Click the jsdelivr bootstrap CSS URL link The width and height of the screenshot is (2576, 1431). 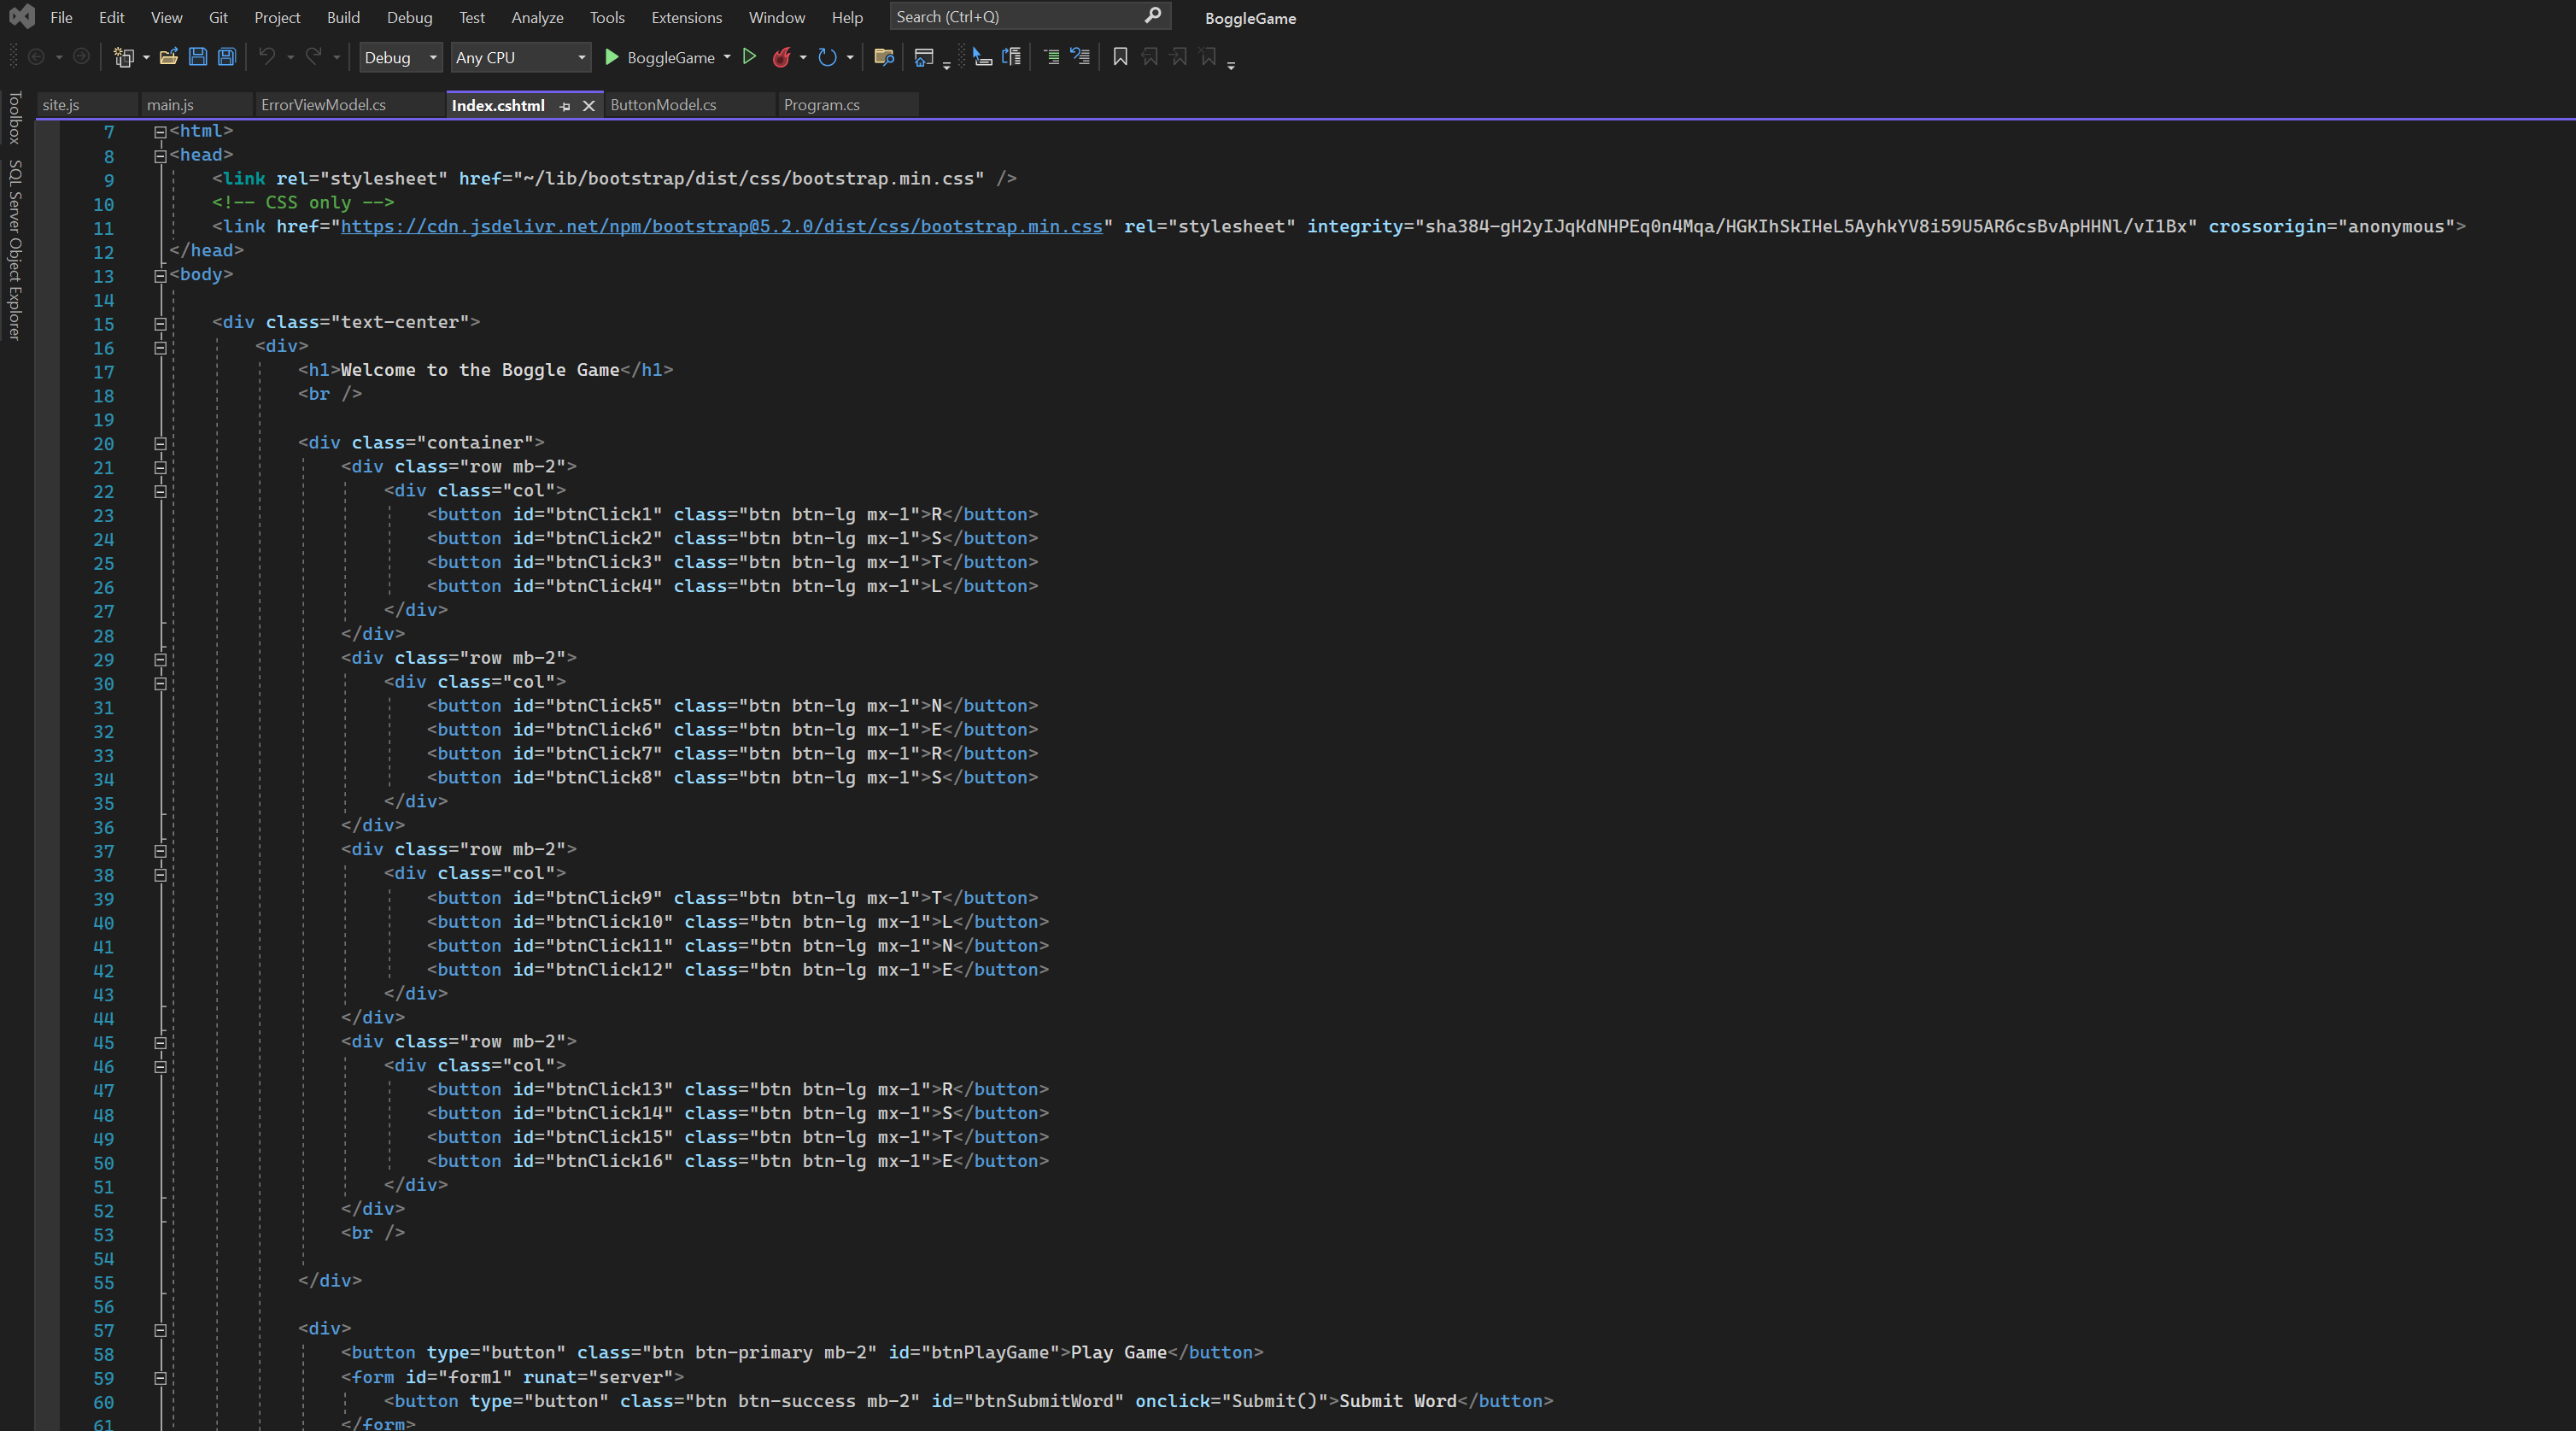pos(721,227)
